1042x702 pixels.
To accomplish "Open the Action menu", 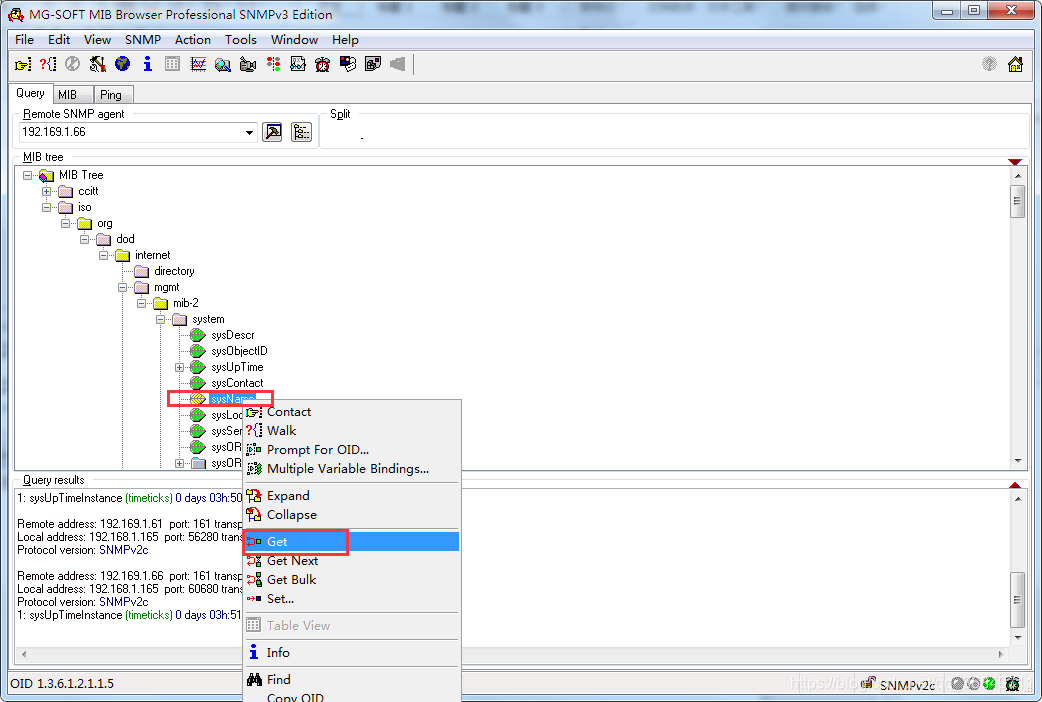I will (193, 40).
